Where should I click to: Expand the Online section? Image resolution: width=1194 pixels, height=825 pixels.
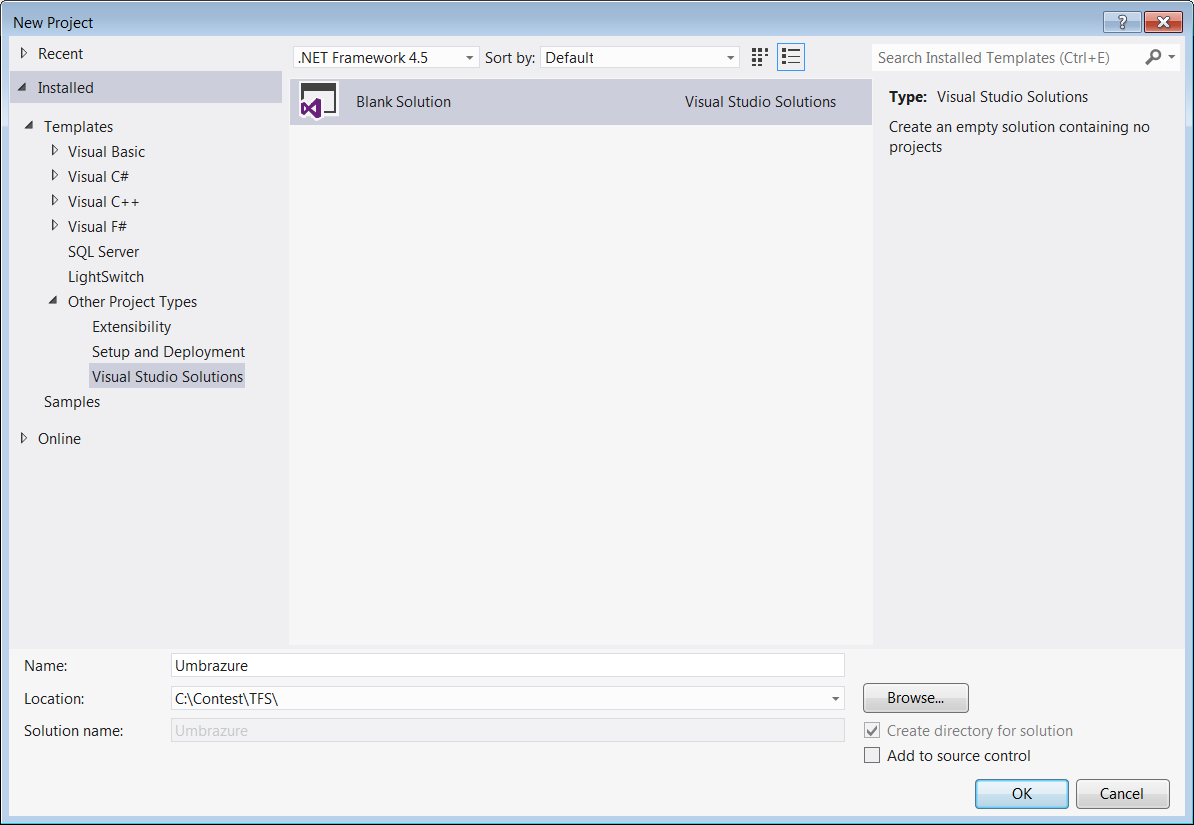click(x=25, y=438)
